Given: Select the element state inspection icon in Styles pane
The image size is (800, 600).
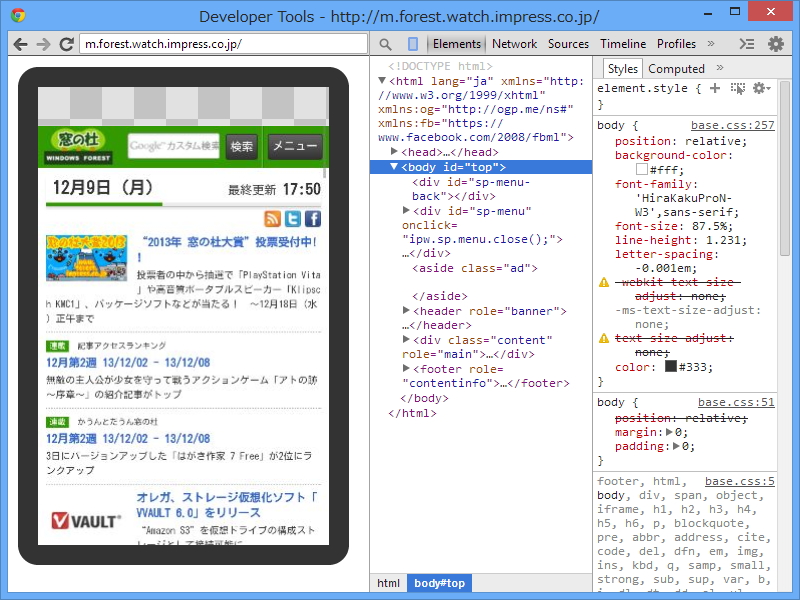Looking at the screenshot, I should click(736, 88).
